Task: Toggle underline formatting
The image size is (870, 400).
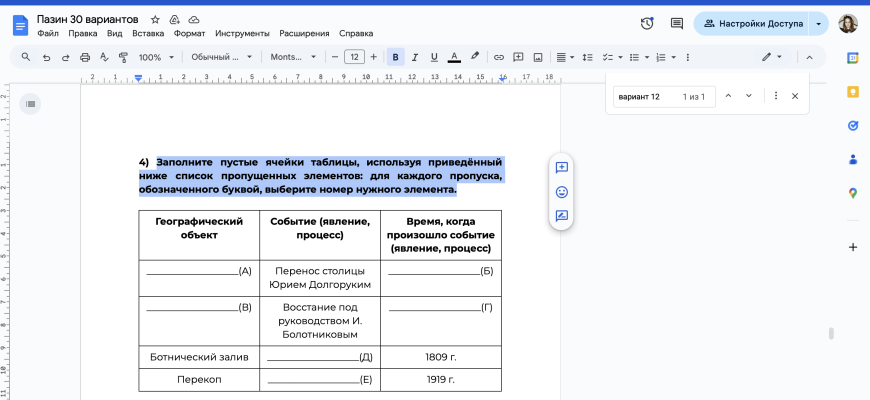Action: coord(434,57)
